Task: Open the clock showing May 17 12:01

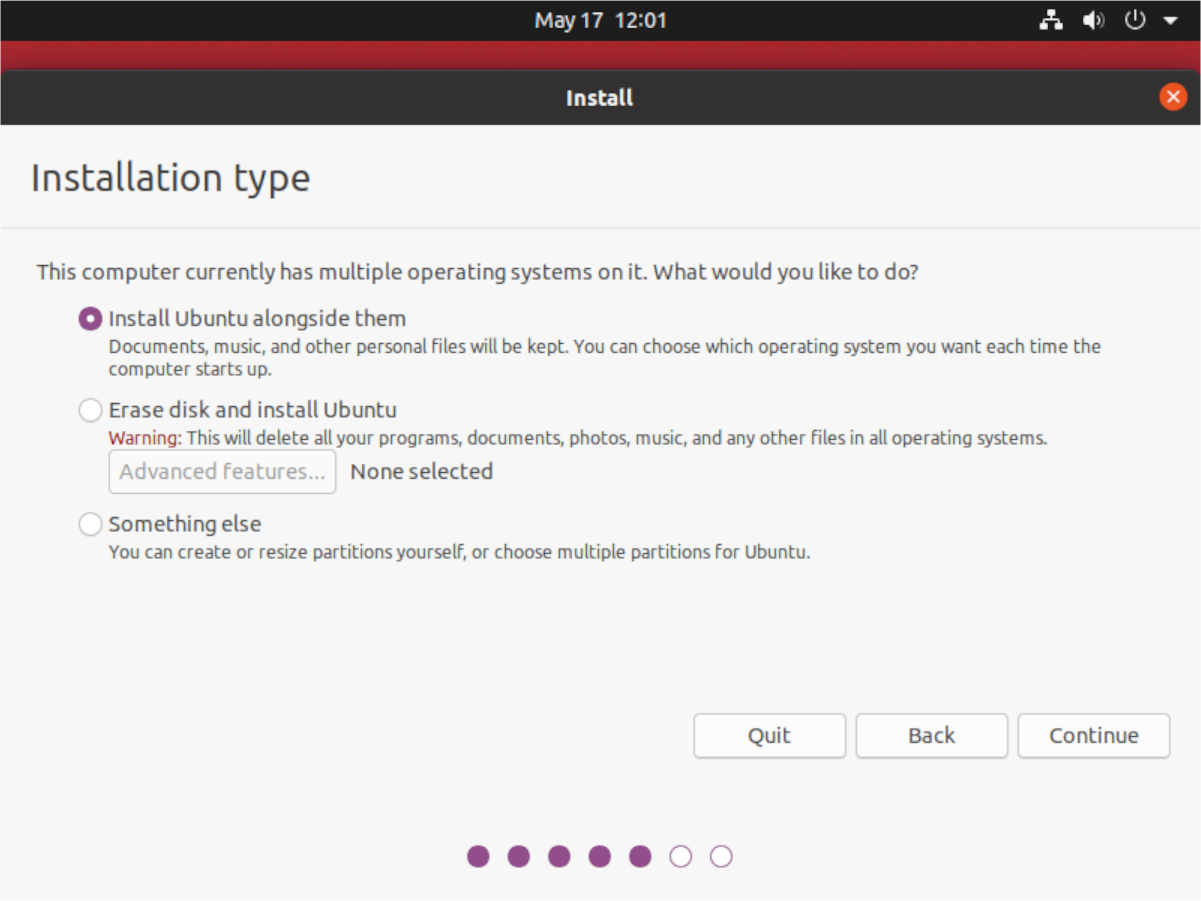Action: point(600,20)
